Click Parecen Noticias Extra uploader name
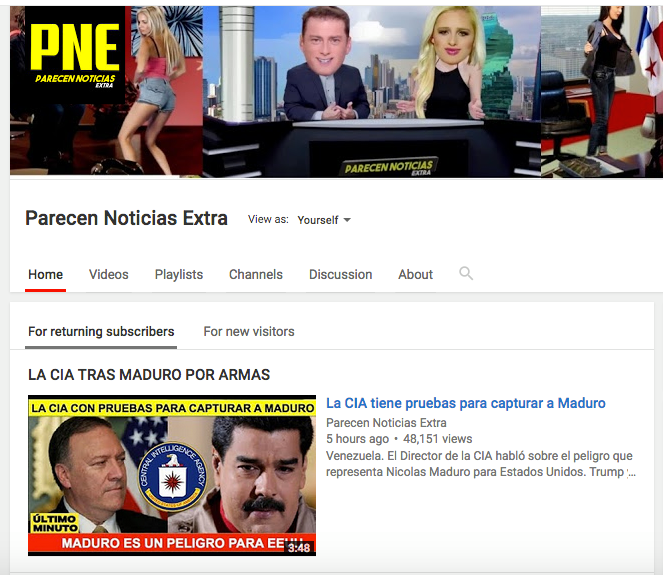The width and height of the screenshot is (663, 575). click(386, 422)
